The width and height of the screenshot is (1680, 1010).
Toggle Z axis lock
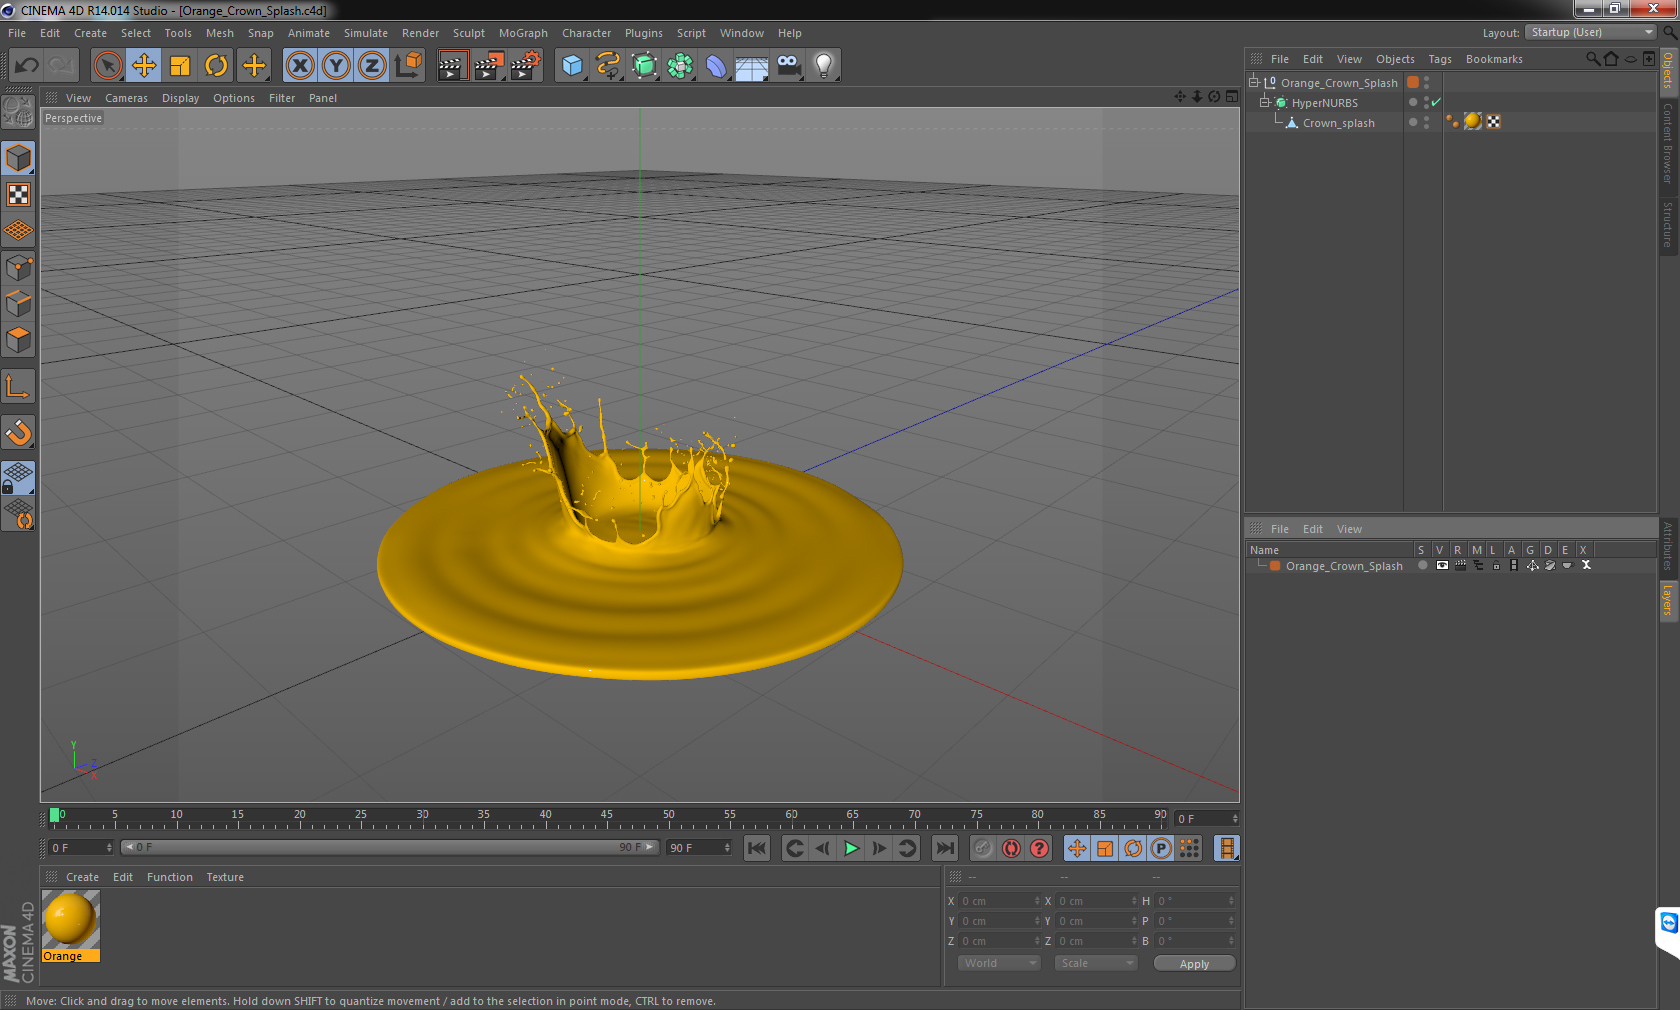pyautogui.click(x=372, y=66)
